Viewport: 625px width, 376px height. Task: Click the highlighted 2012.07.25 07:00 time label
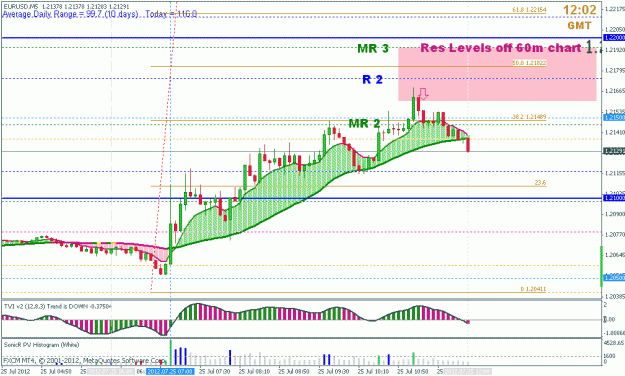click(x=170, y=372)
